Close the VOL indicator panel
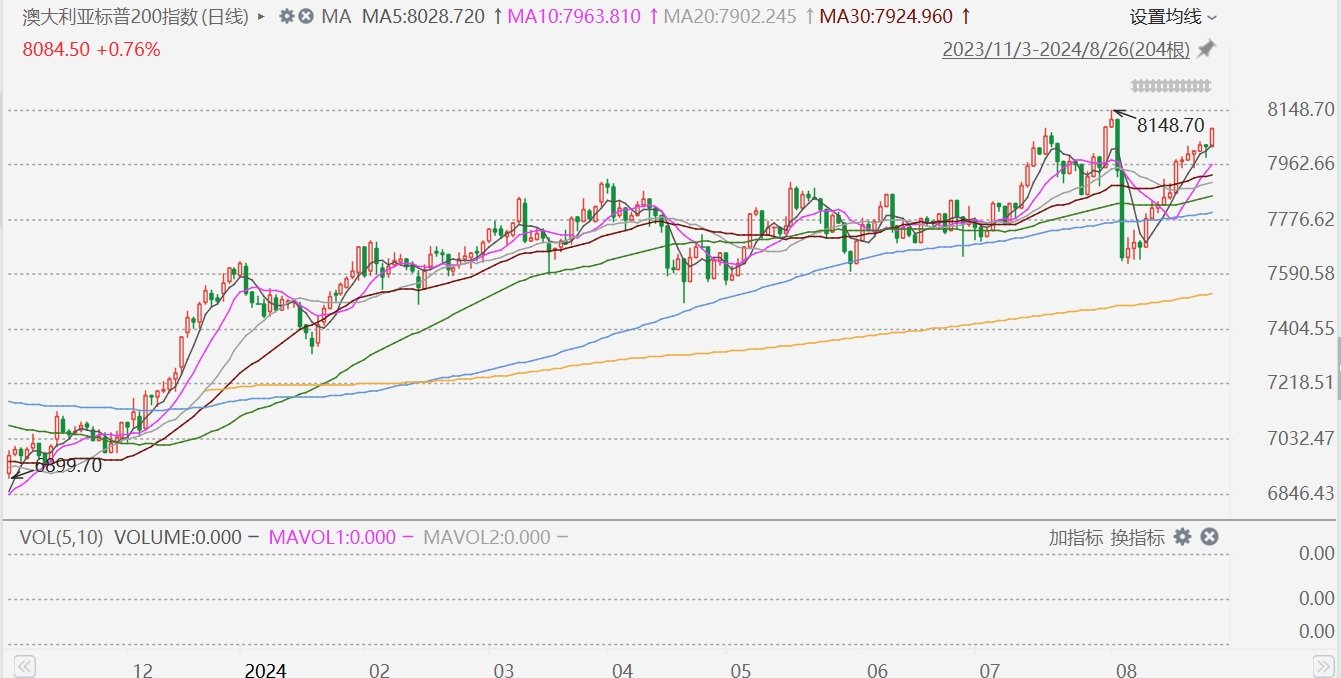 pyautogui.click(x=1209, y=537)
